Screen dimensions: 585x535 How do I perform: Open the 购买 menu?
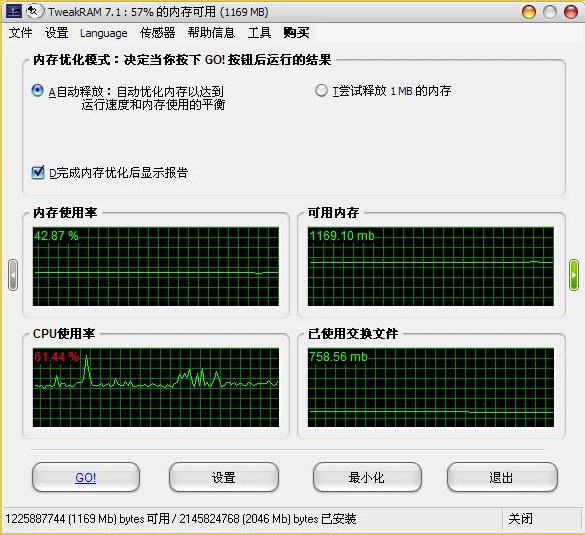(296, 33)
